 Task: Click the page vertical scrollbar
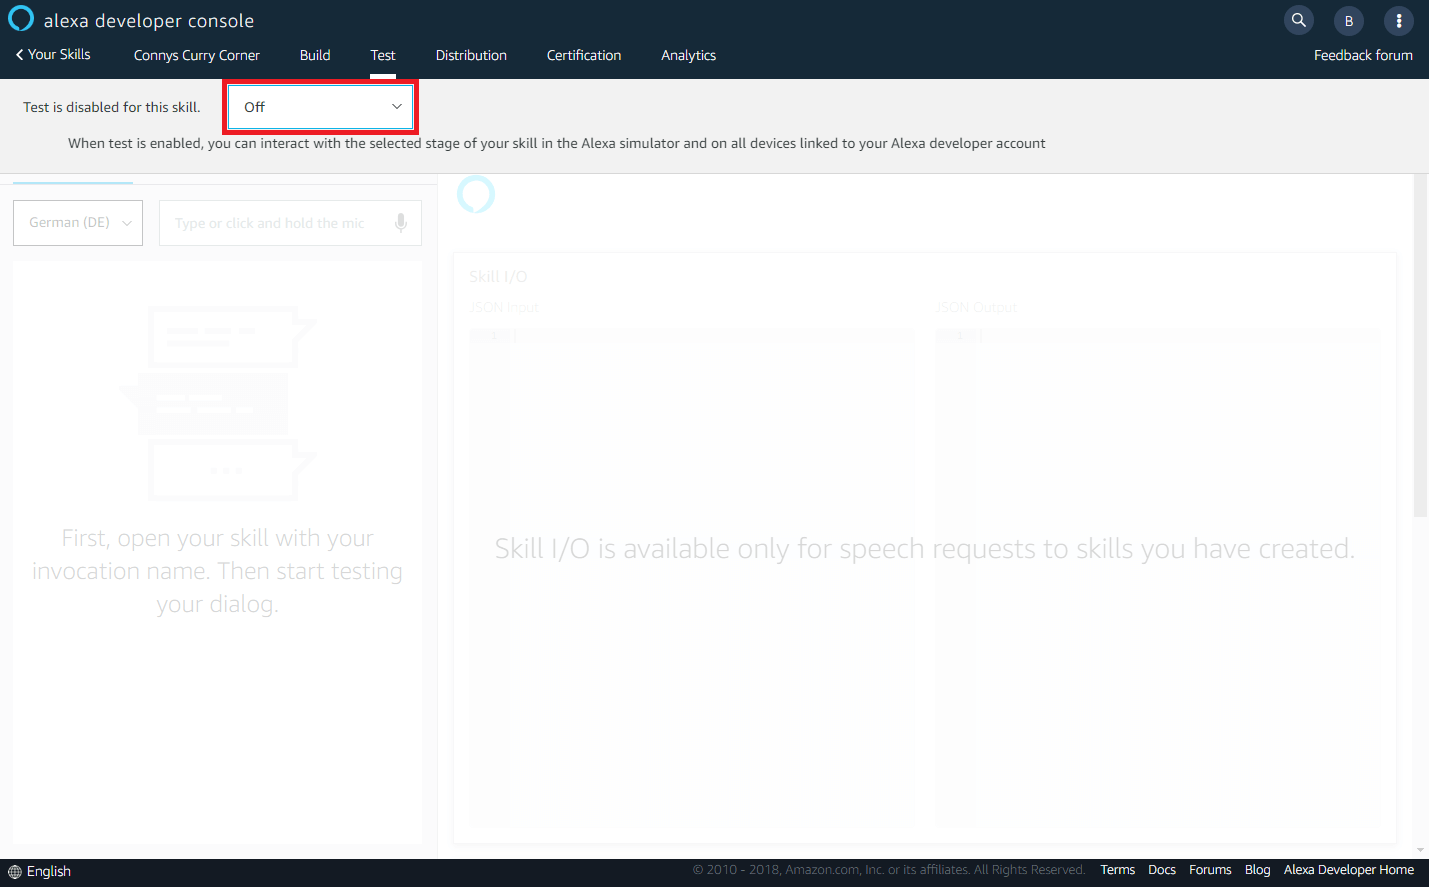click(x=1420, y=345)
